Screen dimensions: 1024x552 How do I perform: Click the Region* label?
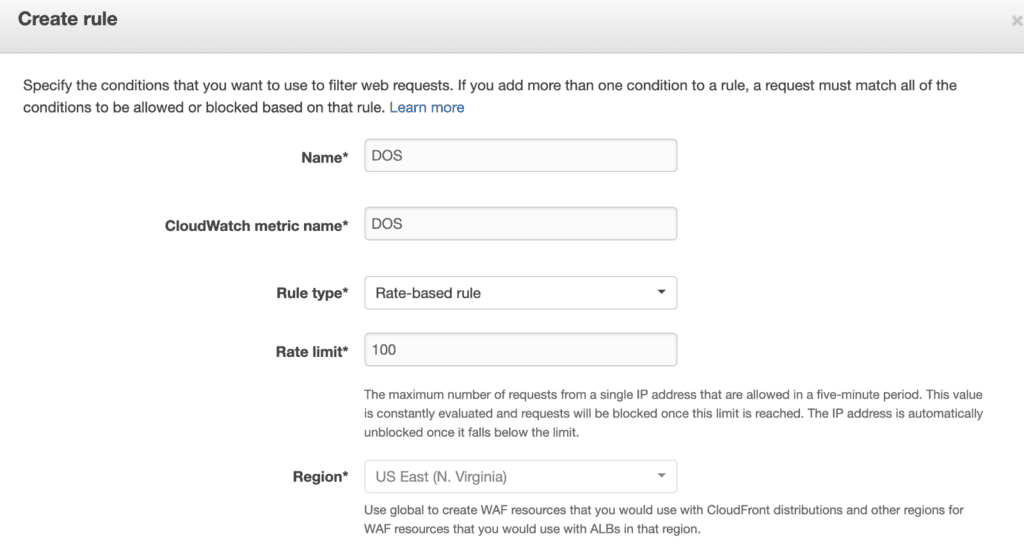pos(320,477)
